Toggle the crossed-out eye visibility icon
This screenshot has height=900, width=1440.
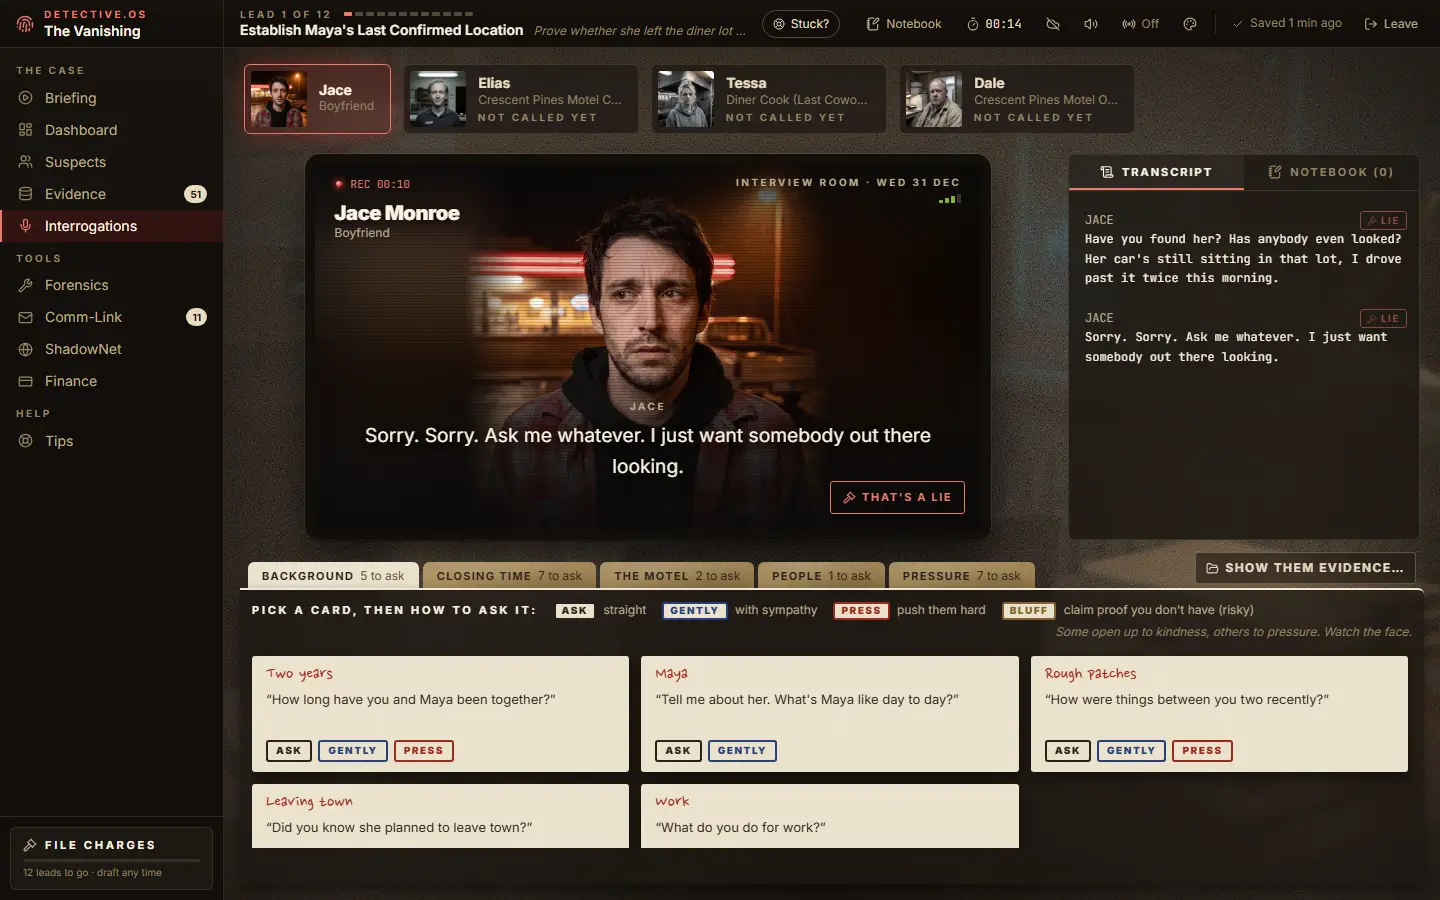click(x=1053, y=24)
